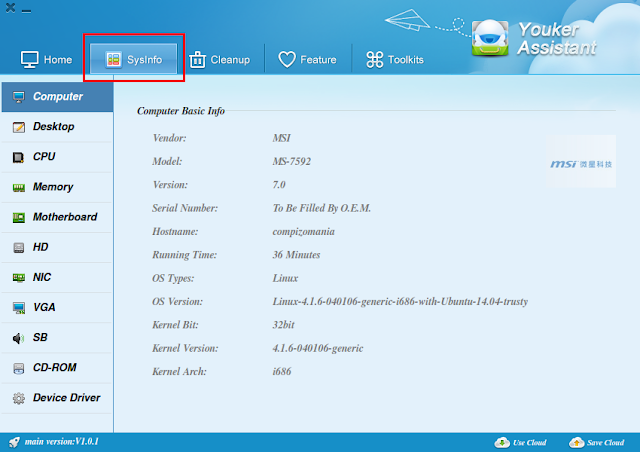Viewport: 640px width, 452px height.
Task: Open the Cleanup tab
Action: [220, 60]
